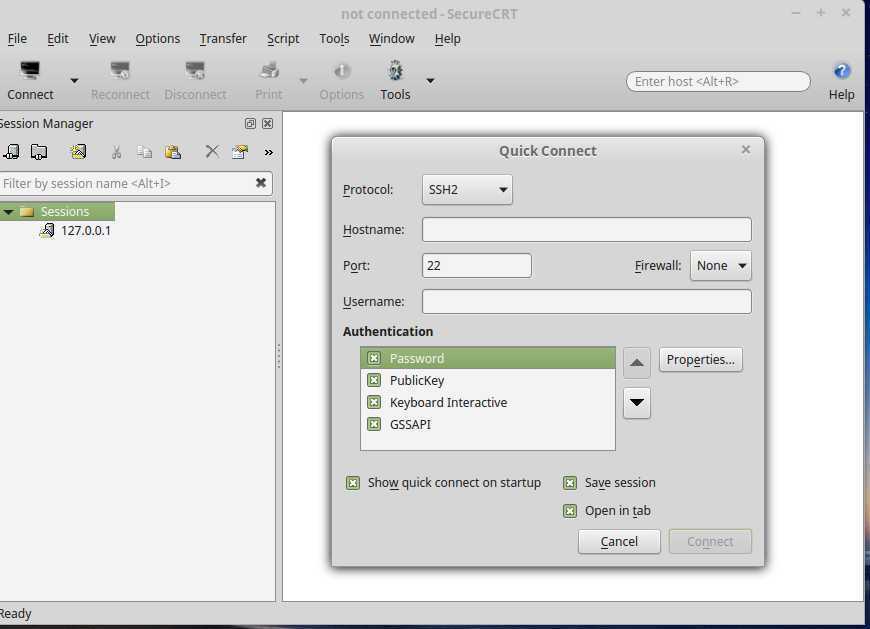Click the Cut scissors icon in Session Manager
This screenshot has width=870, height=629.
point(117,152)
